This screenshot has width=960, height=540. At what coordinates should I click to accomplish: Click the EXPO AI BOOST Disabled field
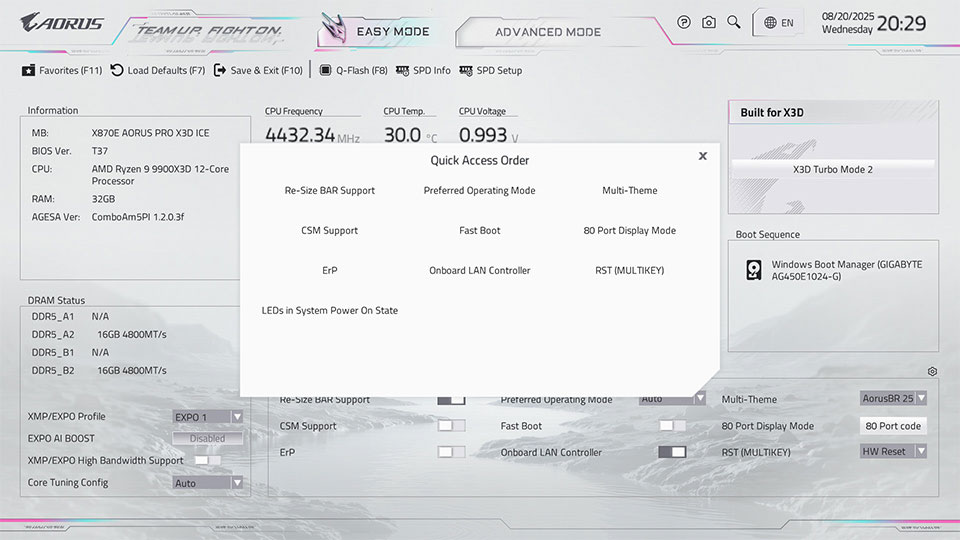coord(208,438)
